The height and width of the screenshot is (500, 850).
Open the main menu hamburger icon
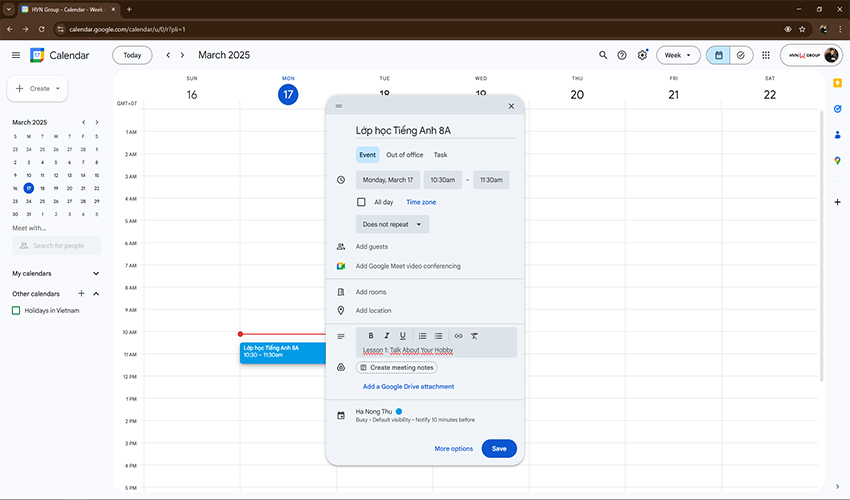tap(16, 55)
